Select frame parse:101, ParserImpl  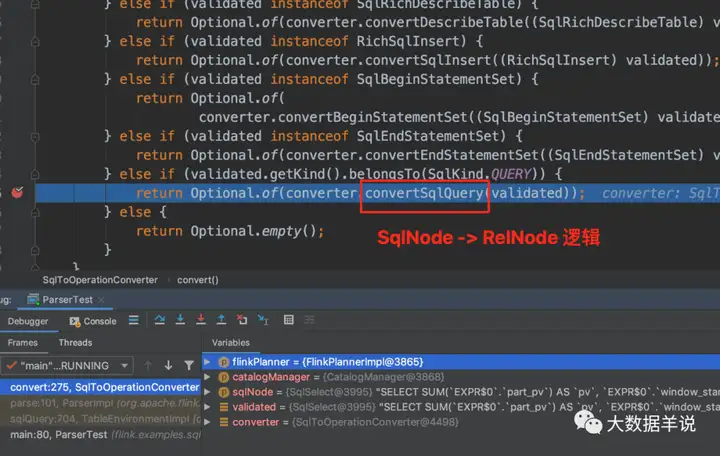[101, 403]
